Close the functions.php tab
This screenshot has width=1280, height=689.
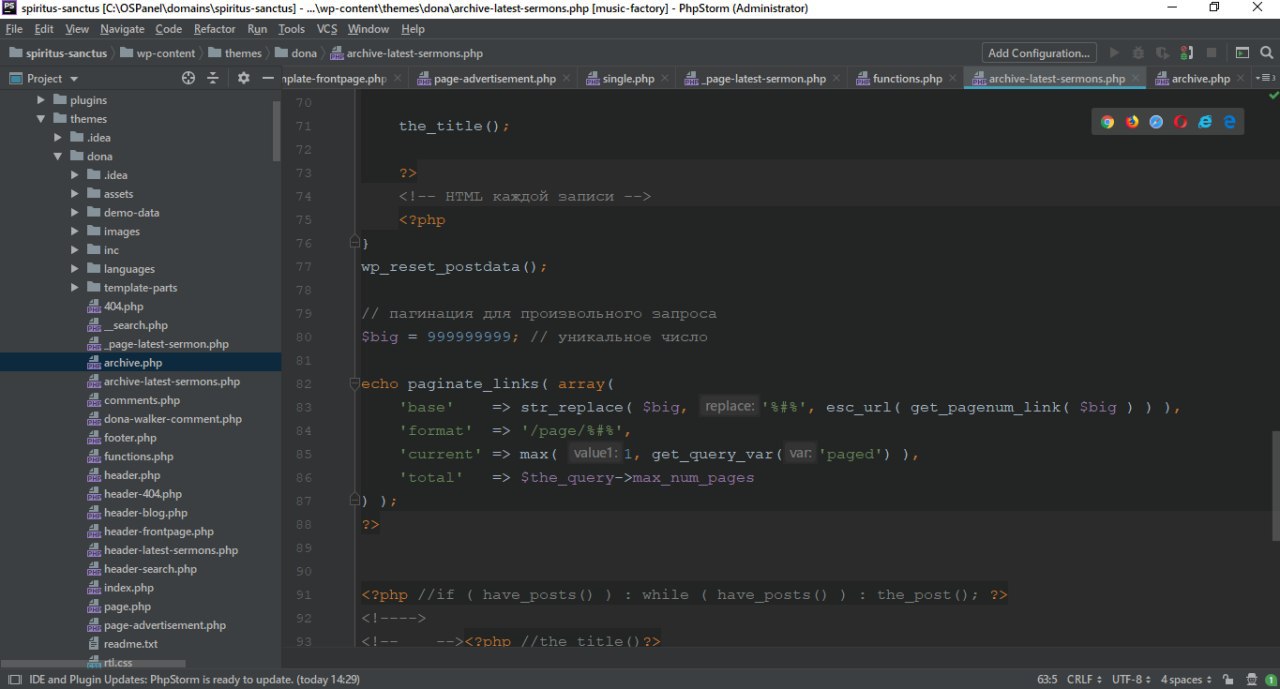(954, 78)
